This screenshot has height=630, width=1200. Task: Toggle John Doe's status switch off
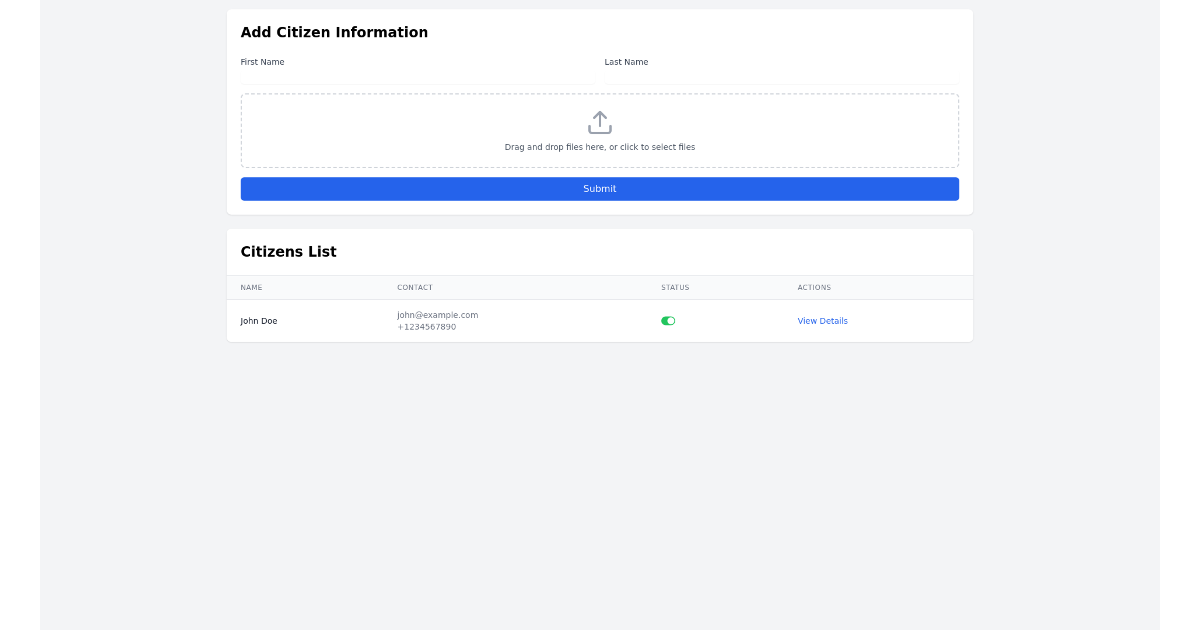point(668,320)
